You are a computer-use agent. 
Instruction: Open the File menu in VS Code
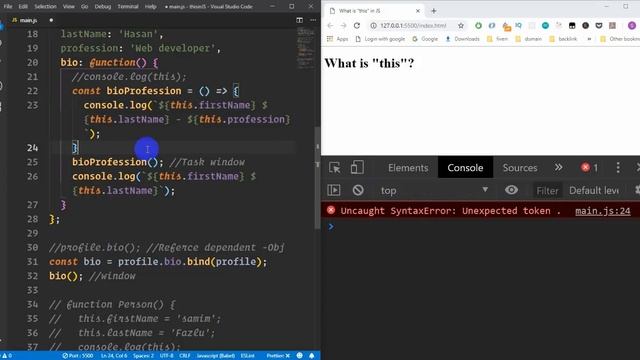tap(8, 7)
